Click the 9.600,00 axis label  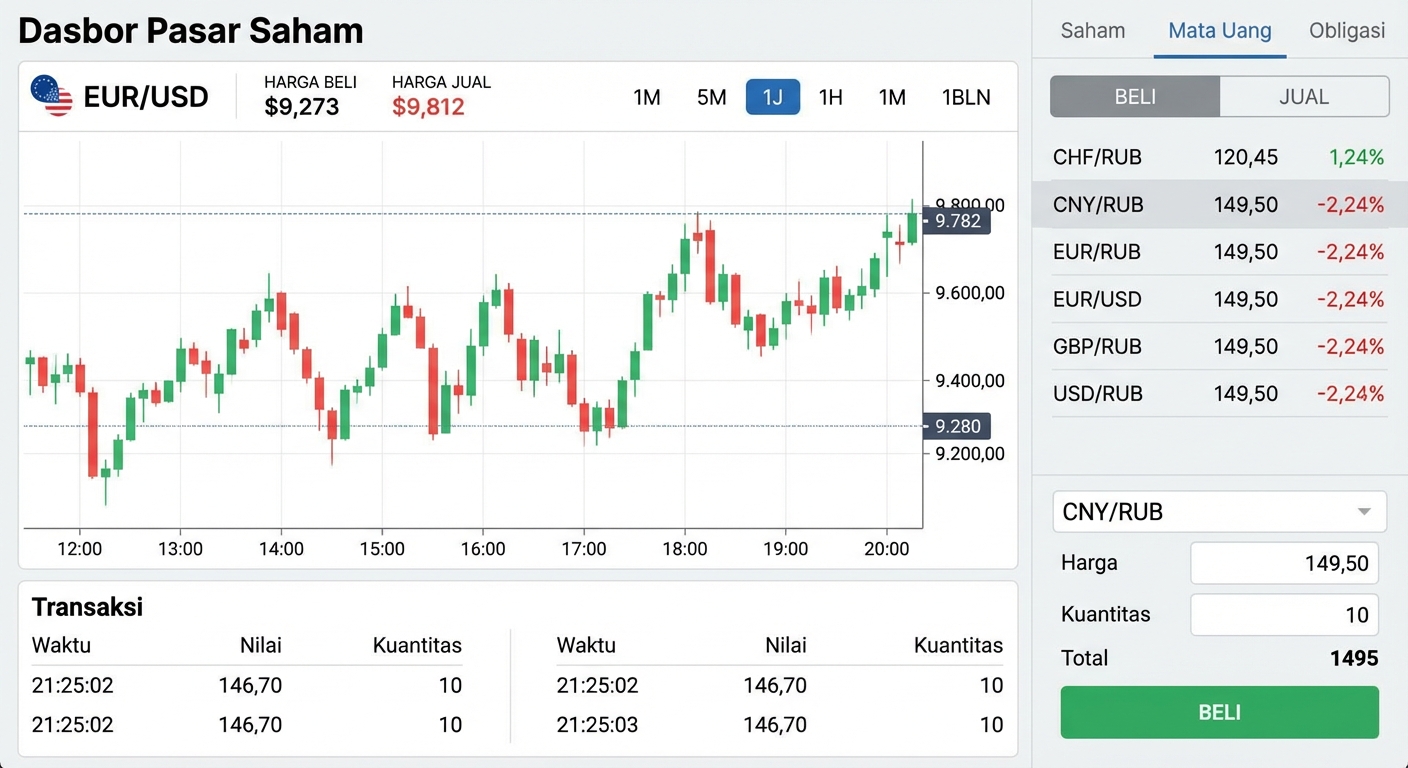(970, 293)
